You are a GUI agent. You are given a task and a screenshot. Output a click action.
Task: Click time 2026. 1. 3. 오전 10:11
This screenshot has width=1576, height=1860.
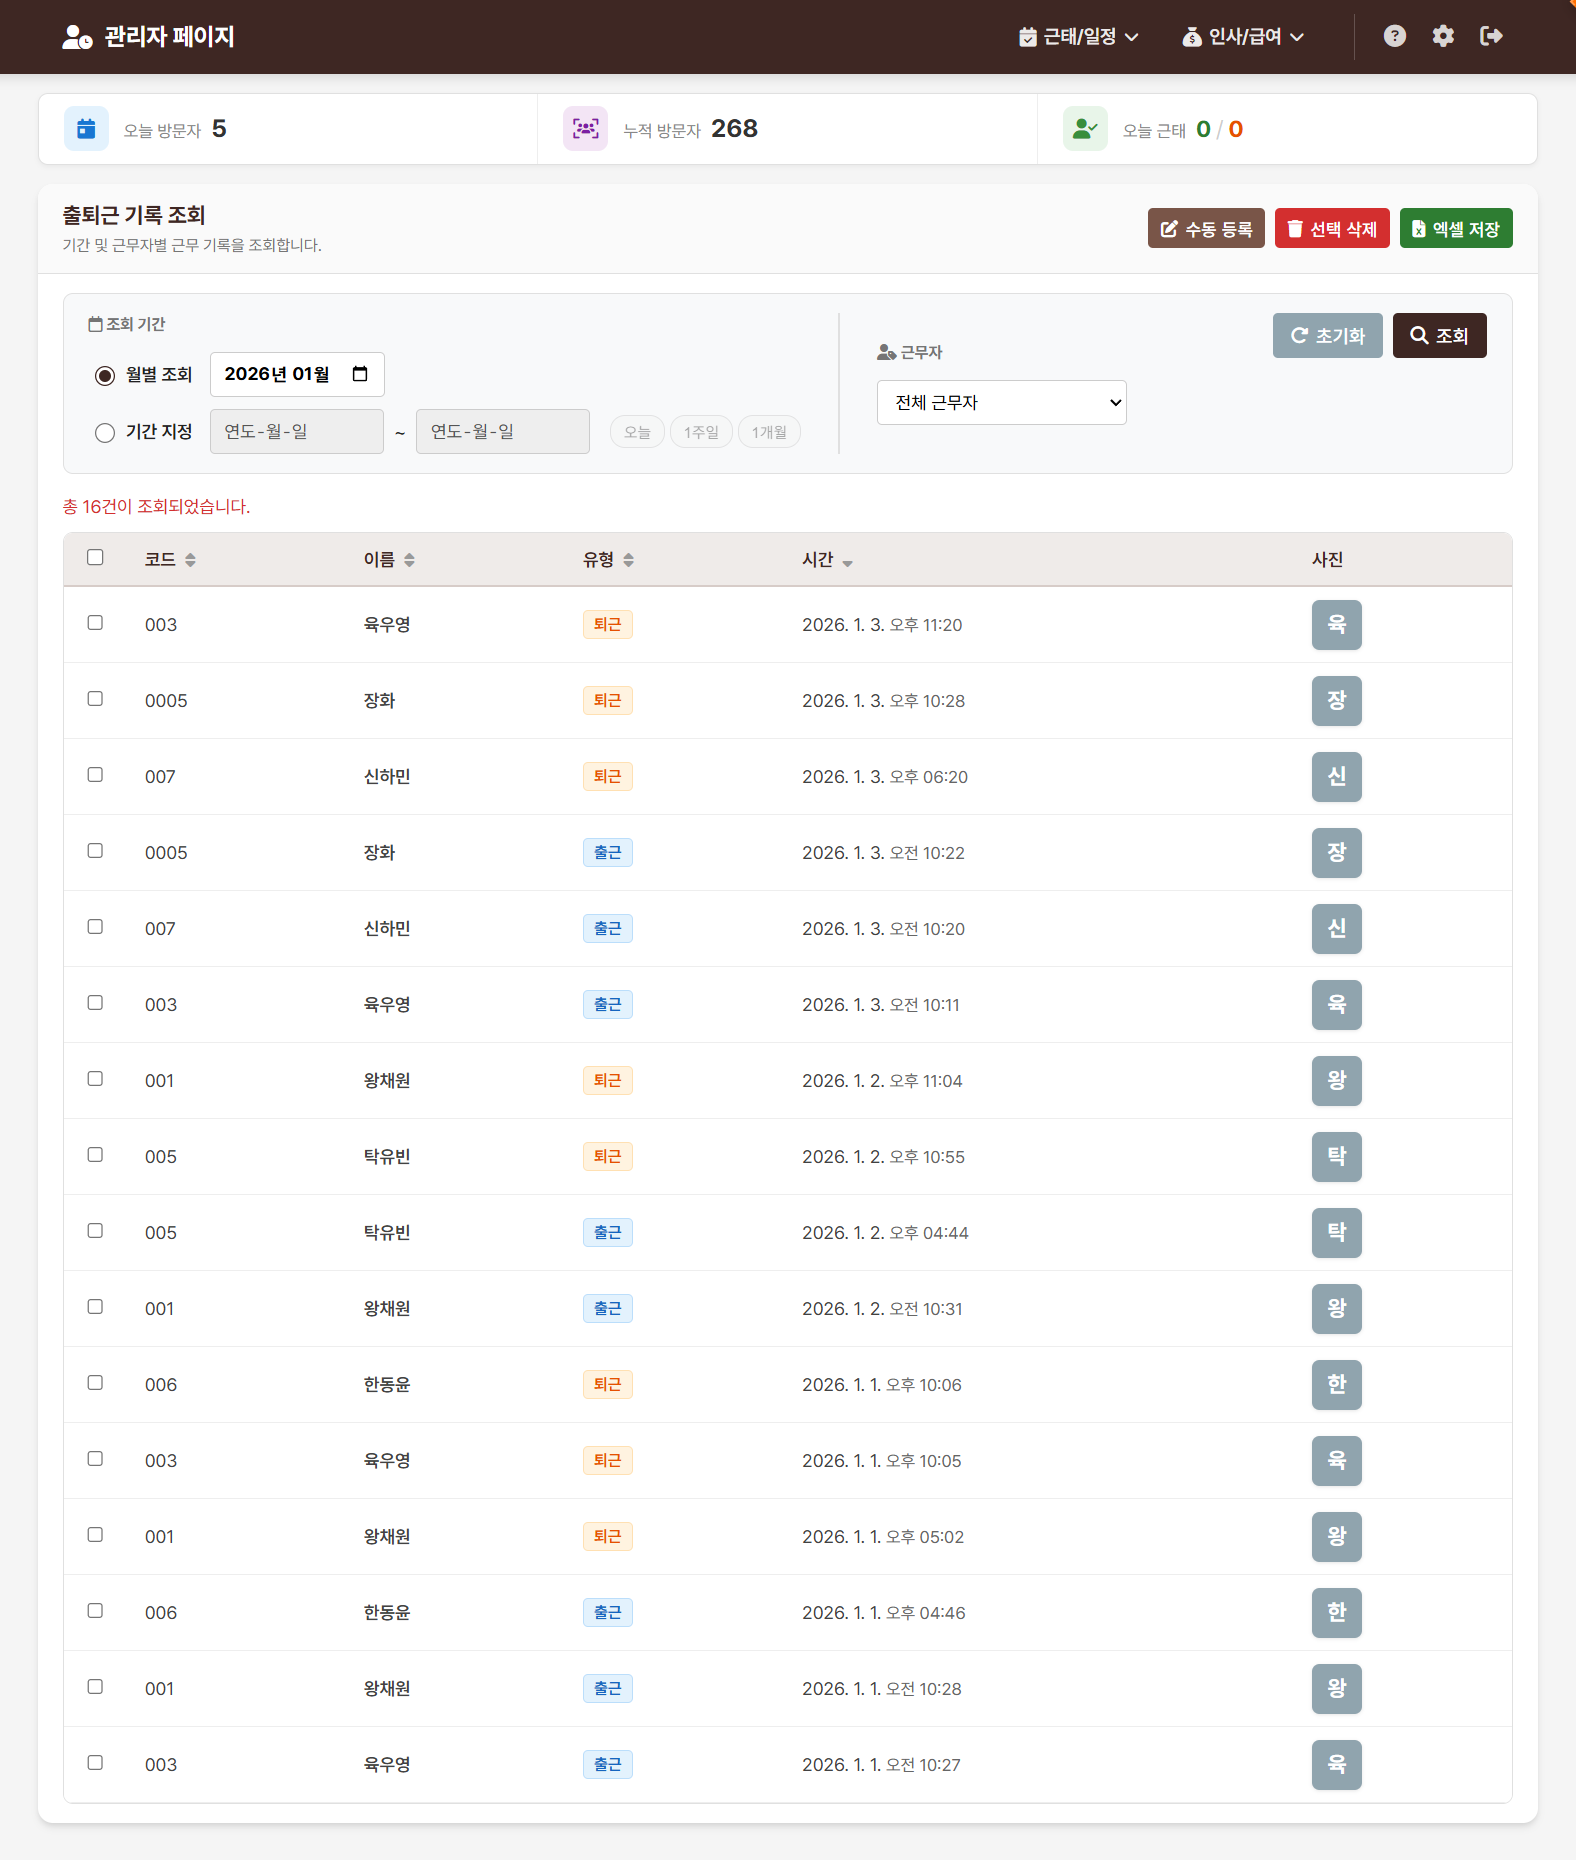tap(881, 1005)
